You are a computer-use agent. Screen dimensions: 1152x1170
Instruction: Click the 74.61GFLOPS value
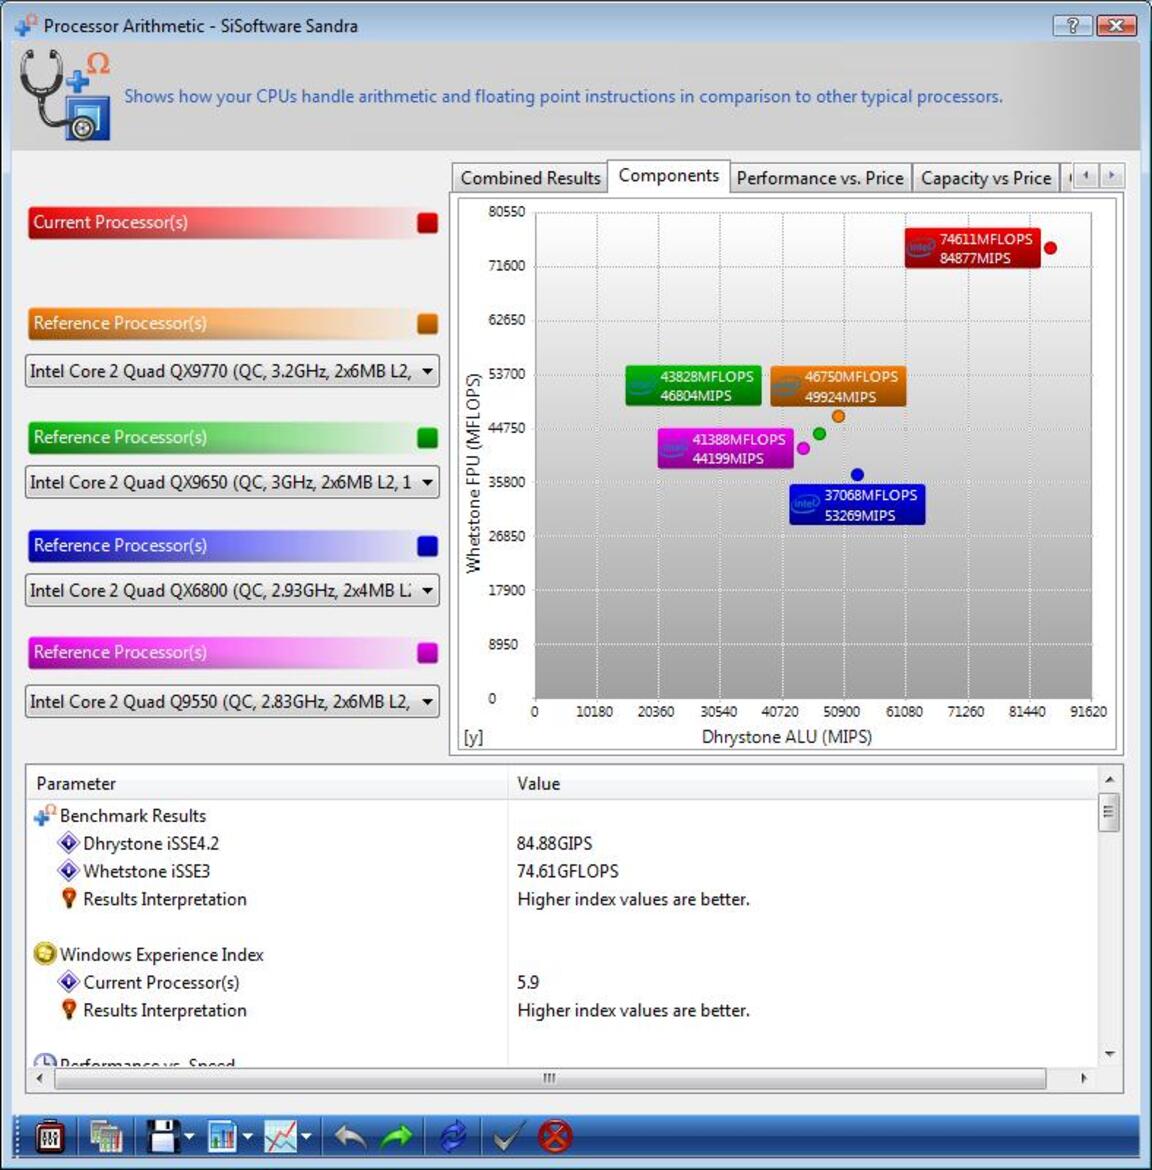(x=568, y=871)
